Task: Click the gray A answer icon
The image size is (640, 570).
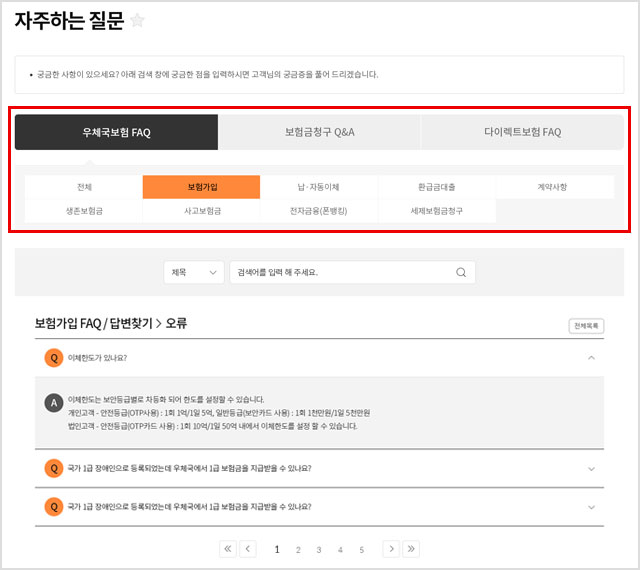Action: [54, 403]
